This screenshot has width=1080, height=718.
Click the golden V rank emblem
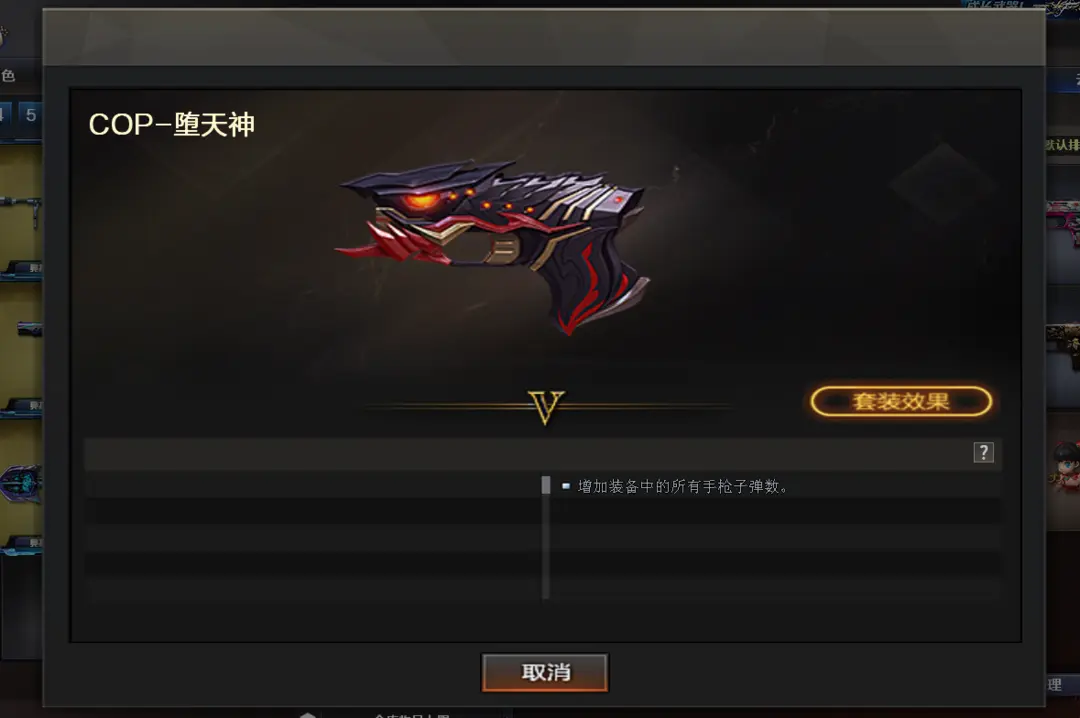(546, 407)
